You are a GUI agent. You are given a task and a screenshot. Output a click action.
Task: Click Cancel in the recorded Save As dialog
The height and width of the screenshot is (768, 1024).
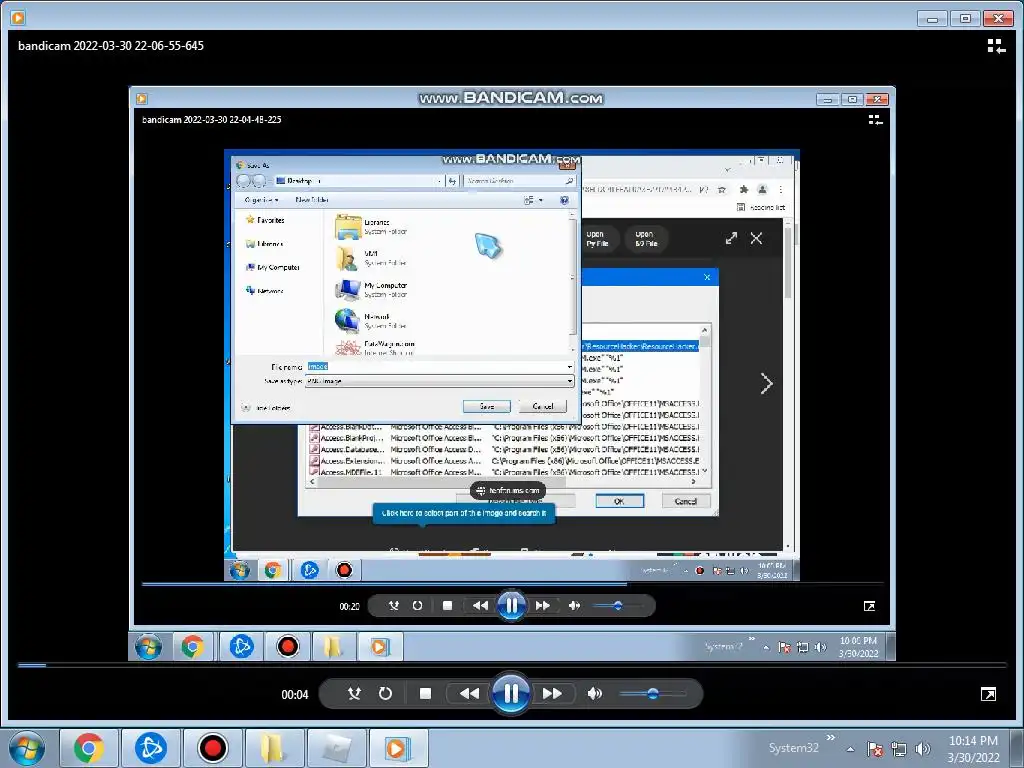pyautogui.click(x=543, y=406)
